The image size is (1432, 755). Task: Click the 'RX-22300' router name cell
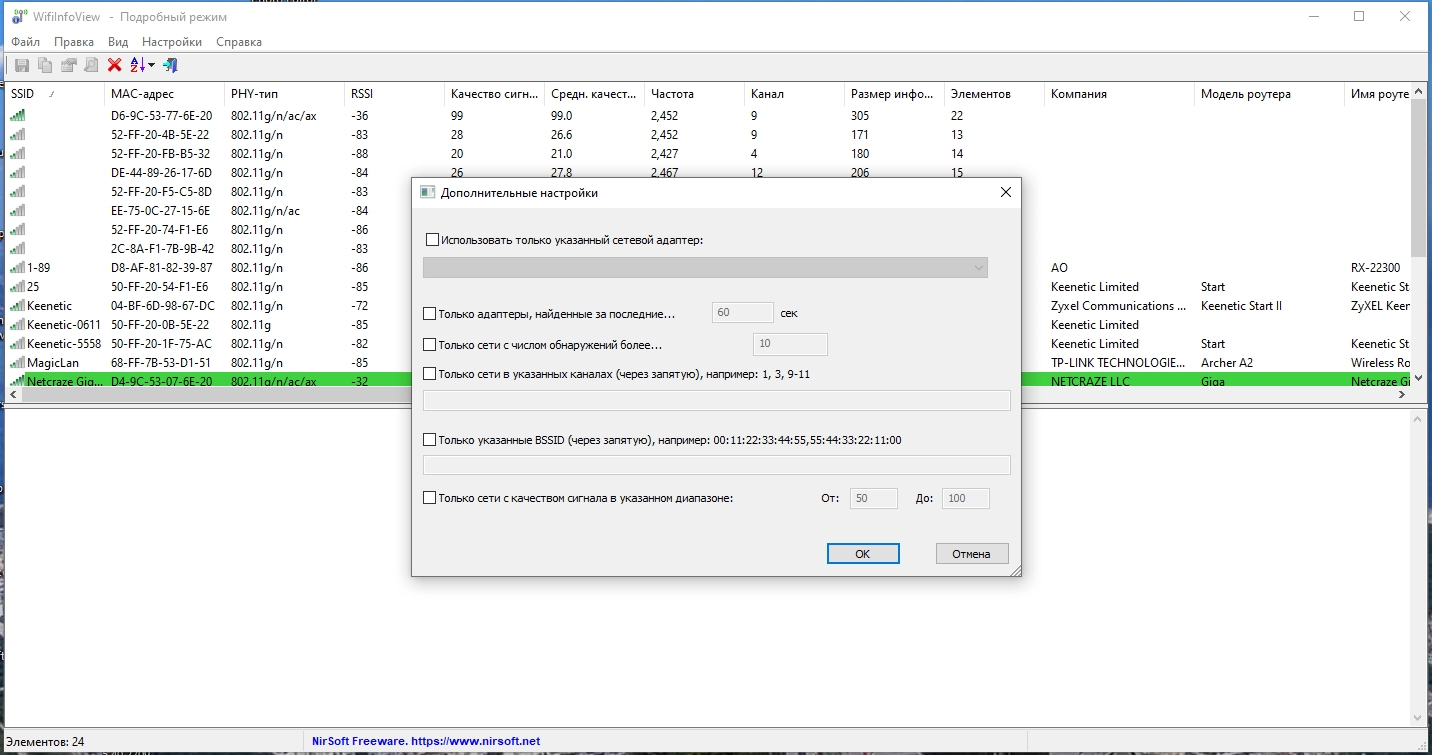pyautogui.click(x=1375, y=268)
